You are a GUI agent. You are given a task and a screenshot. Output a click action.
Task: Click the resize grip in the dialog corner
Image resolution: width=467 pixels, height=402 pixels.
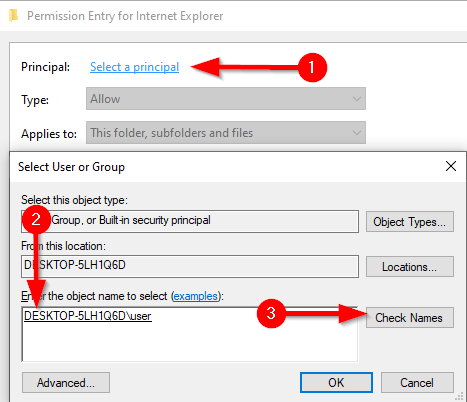(x=460, y=396)
